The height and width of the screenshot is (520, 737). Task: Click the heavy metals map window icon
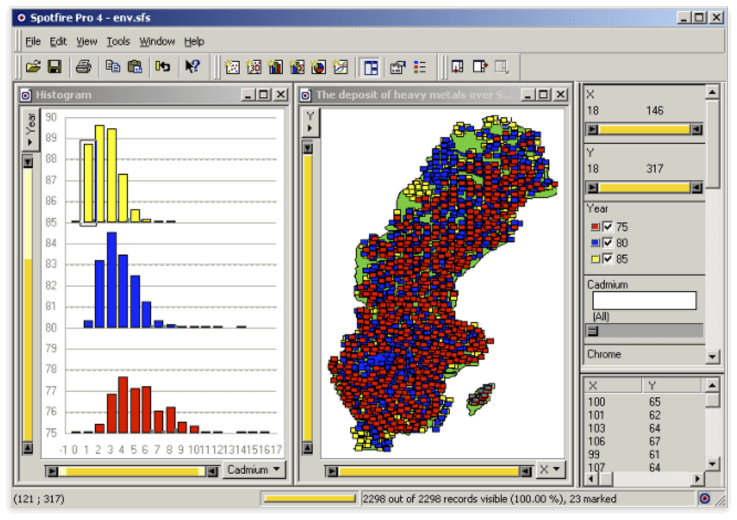pos(306,95)
